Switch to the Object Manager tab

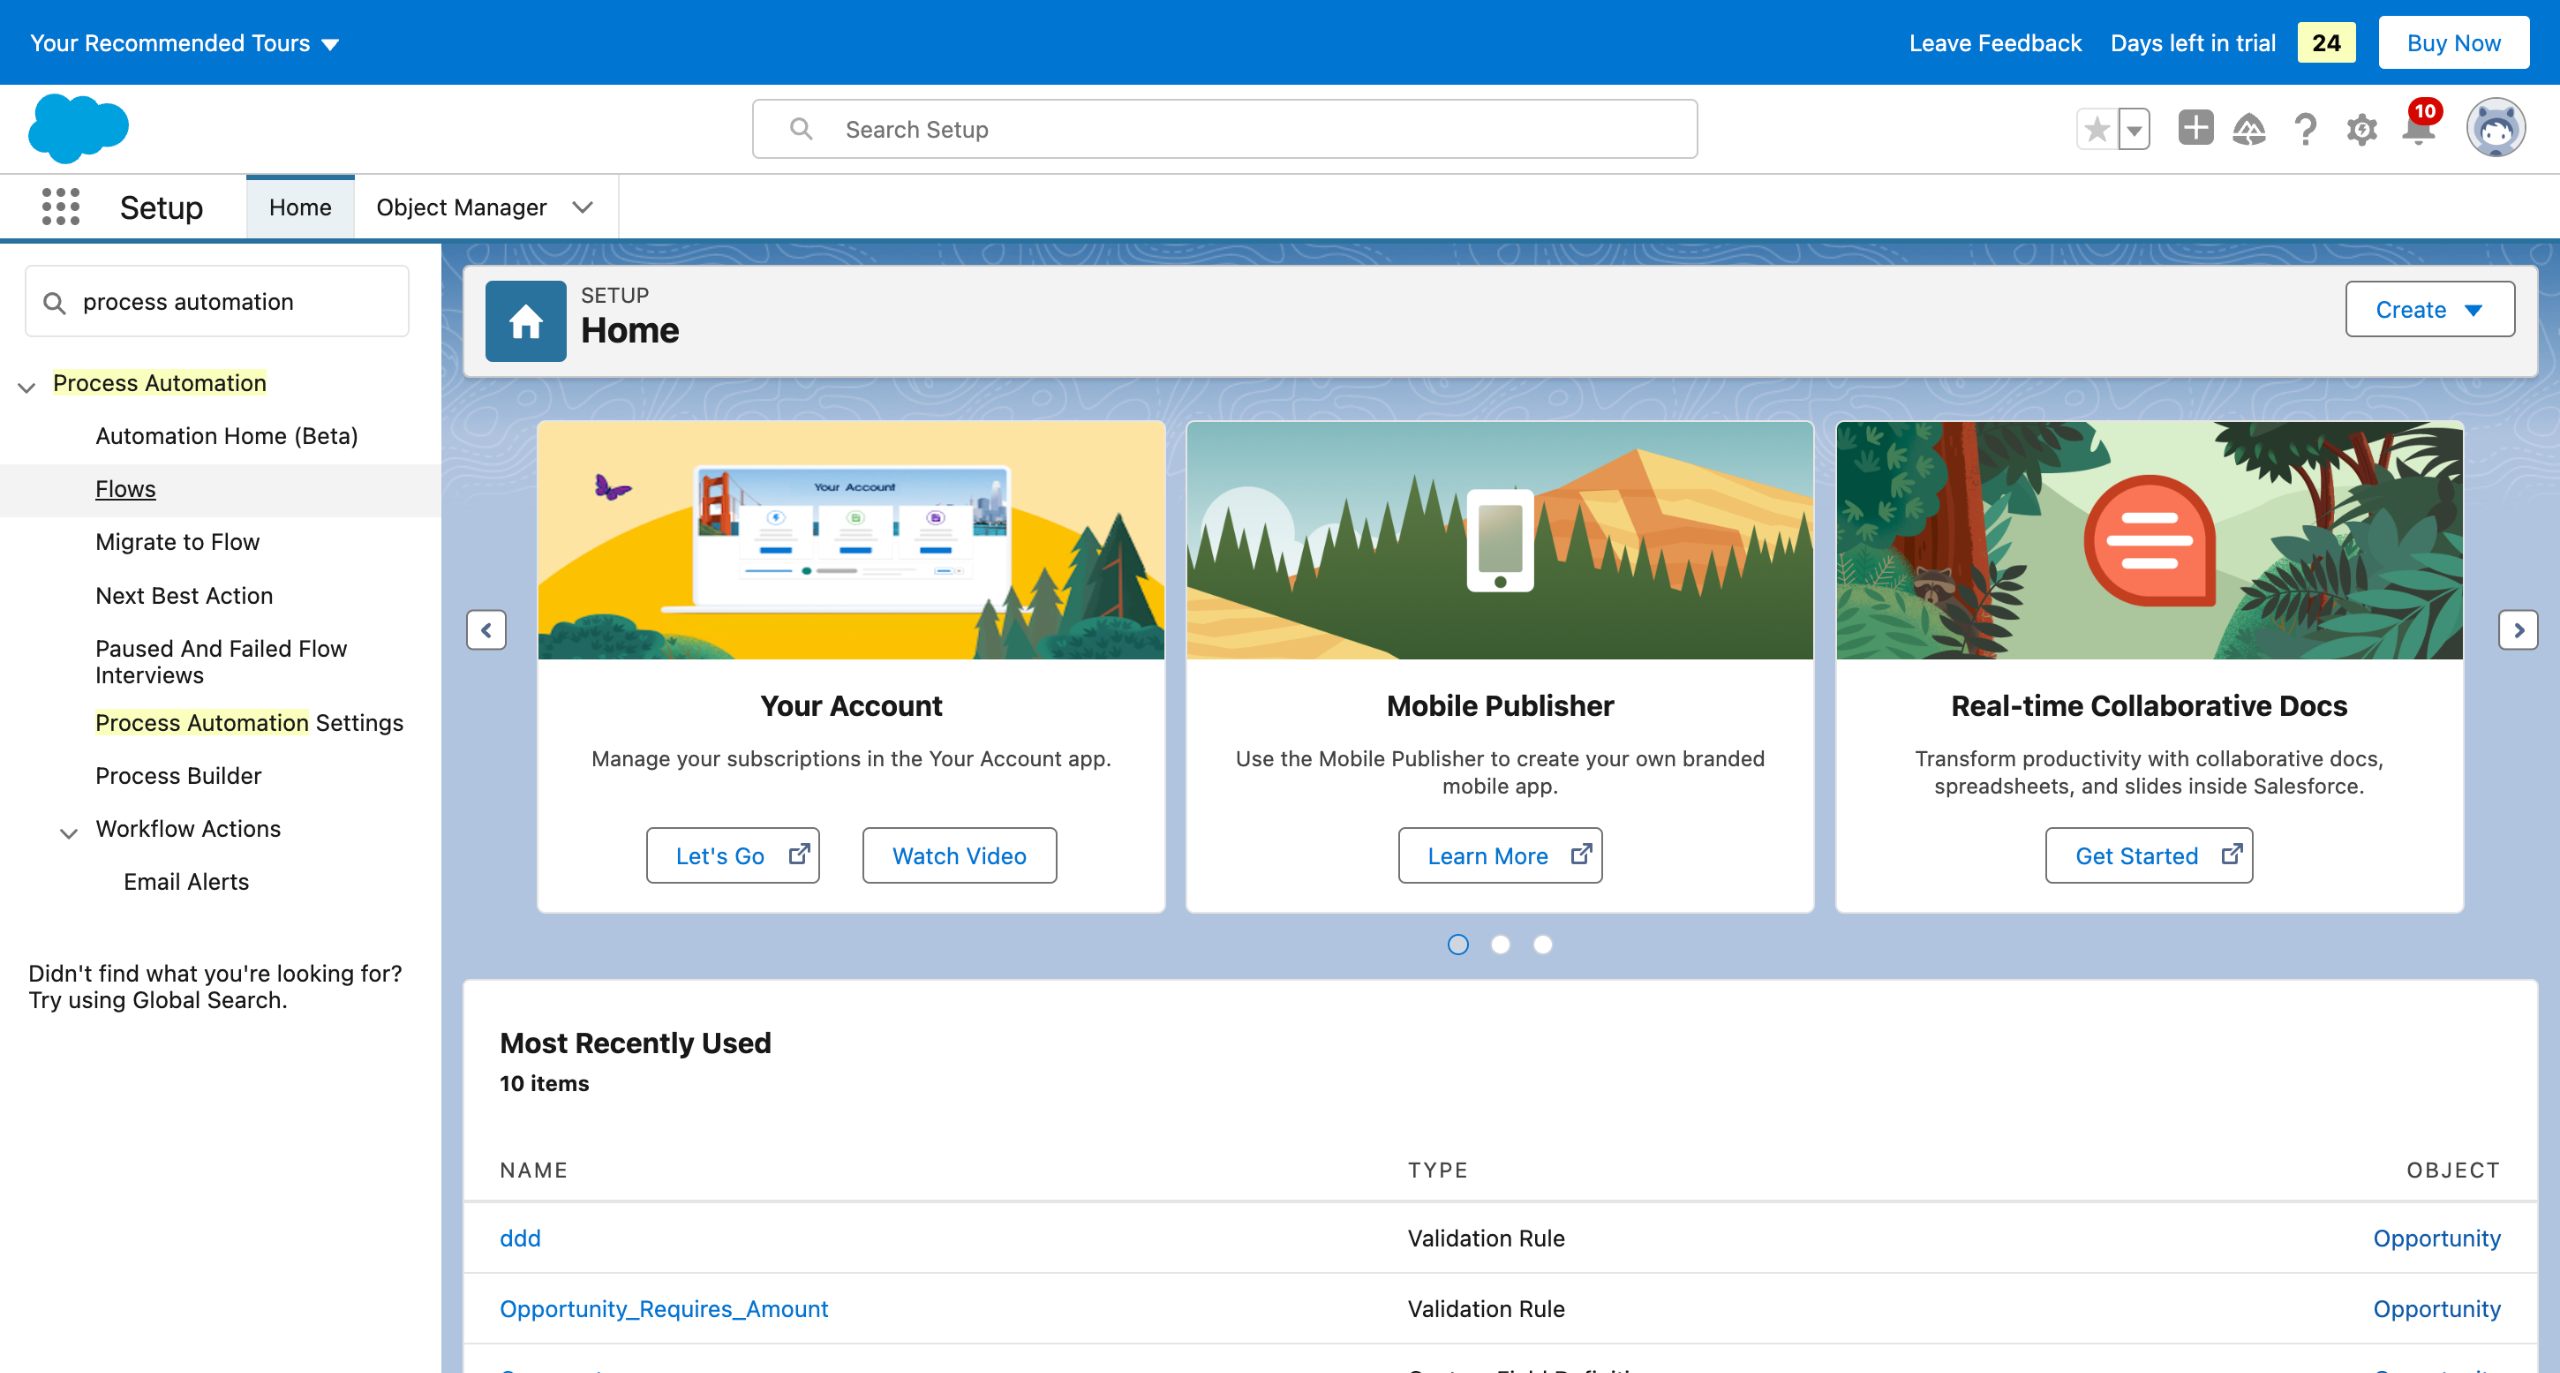coord(461,207)
